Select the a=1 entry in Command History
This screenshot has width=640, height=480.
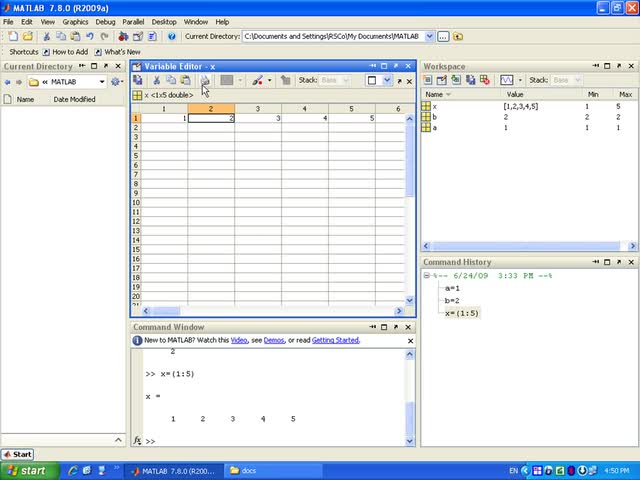[452, 288]
